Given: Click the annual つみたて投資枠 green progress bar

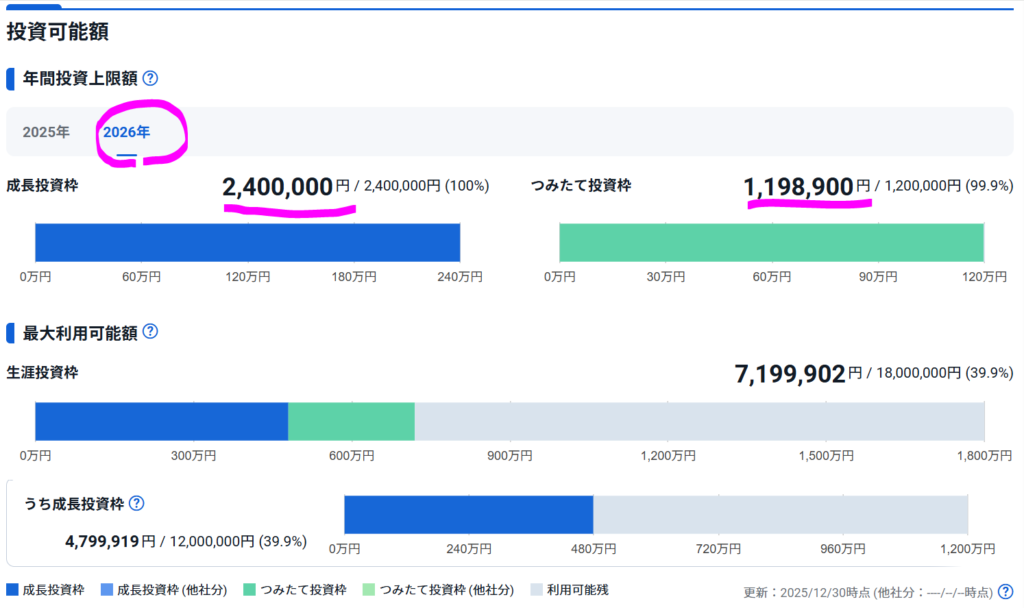Looking at the screenshot, I should [771, 242].
